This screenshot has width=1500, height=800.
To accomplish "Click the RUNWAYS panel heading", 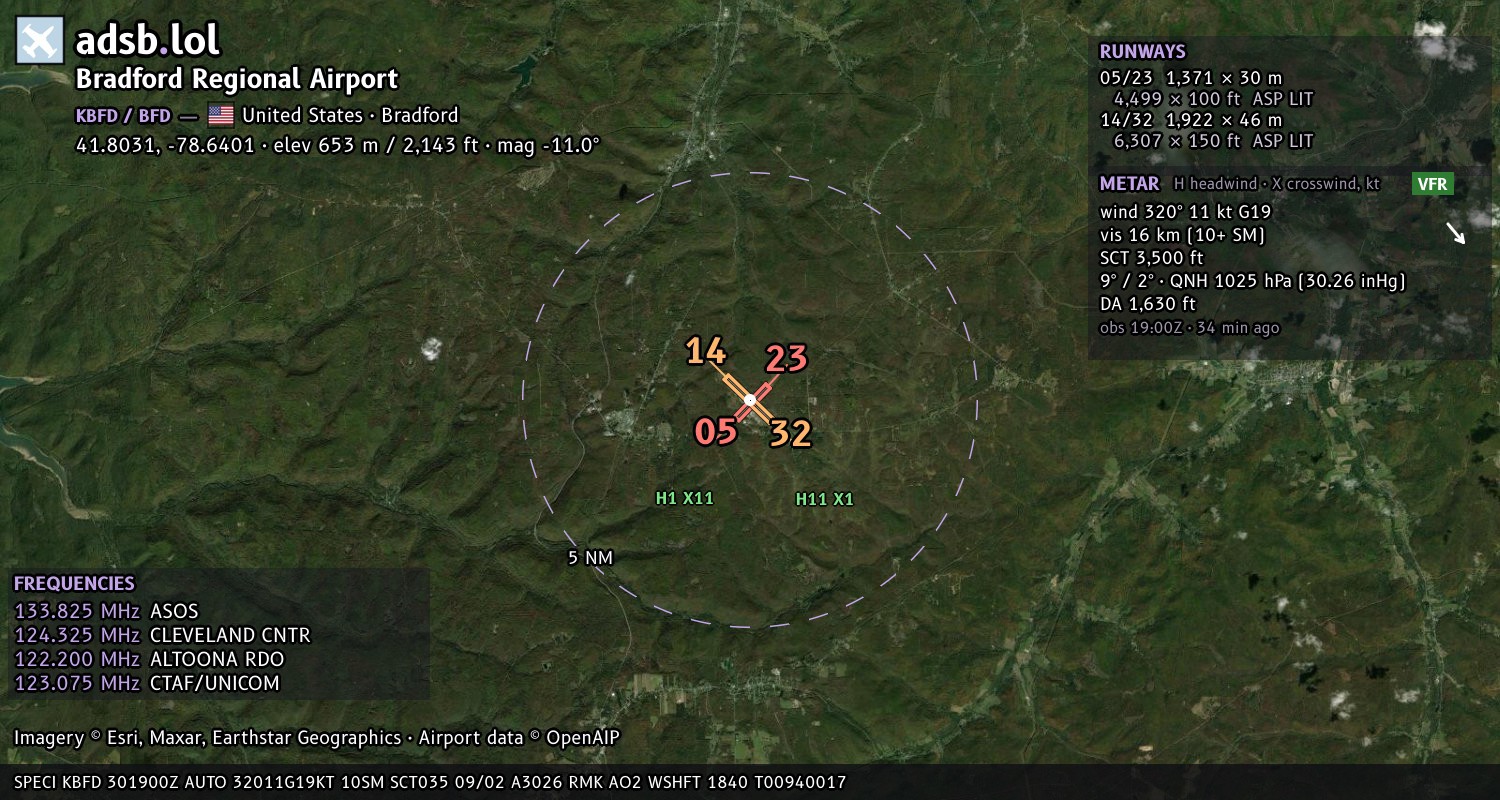I will [1142, 52].
